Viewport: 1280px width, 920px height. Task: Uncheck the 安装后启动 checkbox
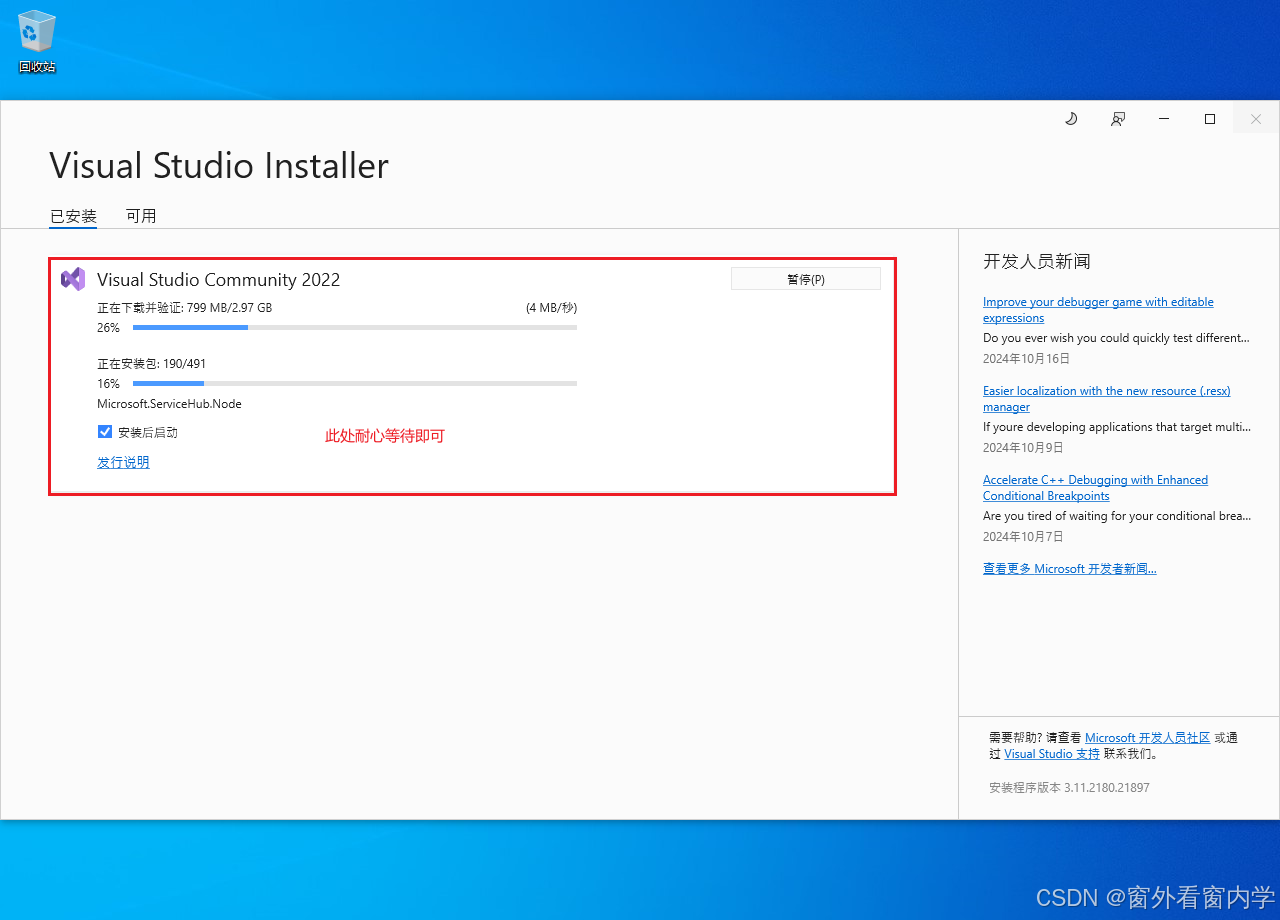click(x=105, y=432)
